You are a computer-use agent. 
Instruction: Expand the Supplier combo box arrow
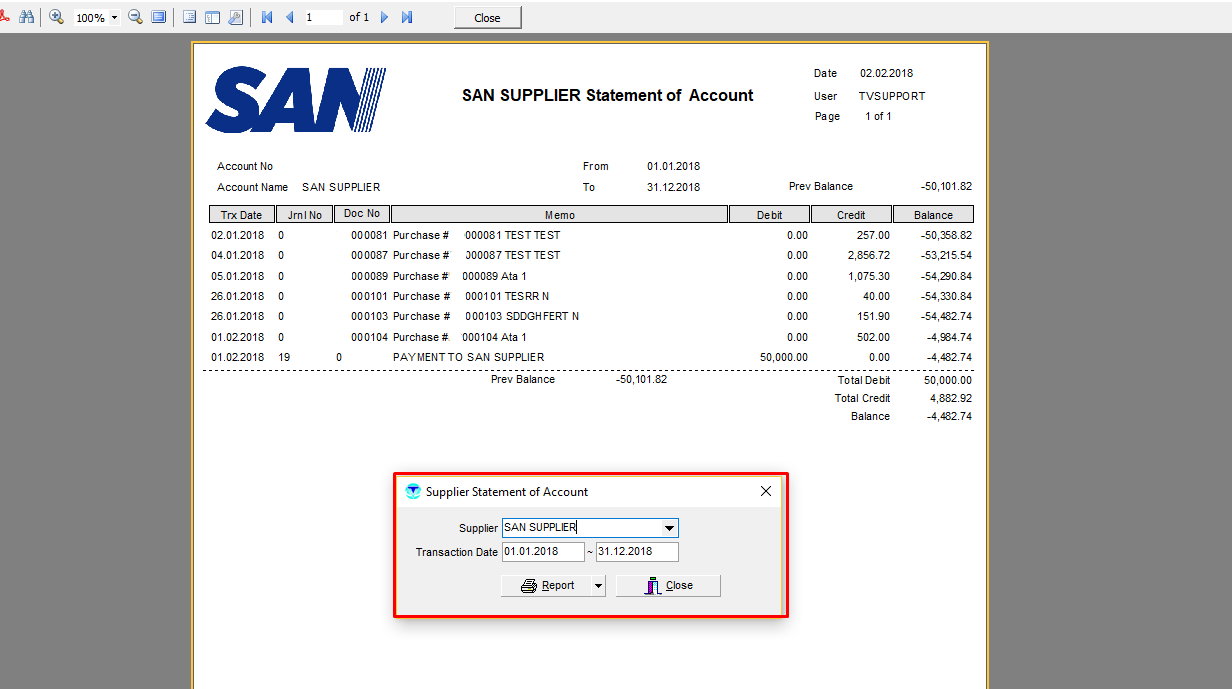click(669, 528)
